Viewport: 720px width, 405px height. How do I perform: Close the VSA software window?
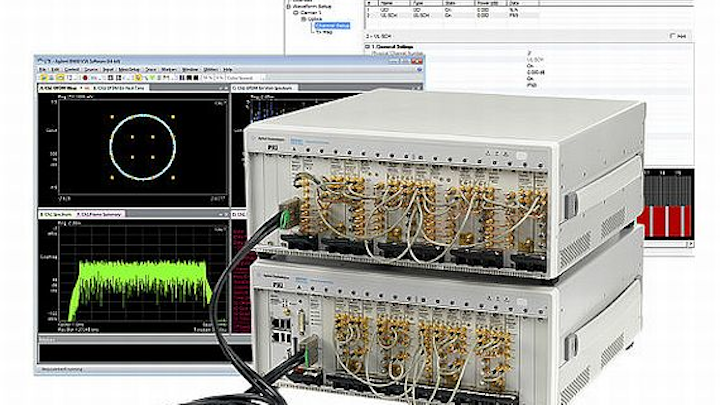click(x=417, y=61)
